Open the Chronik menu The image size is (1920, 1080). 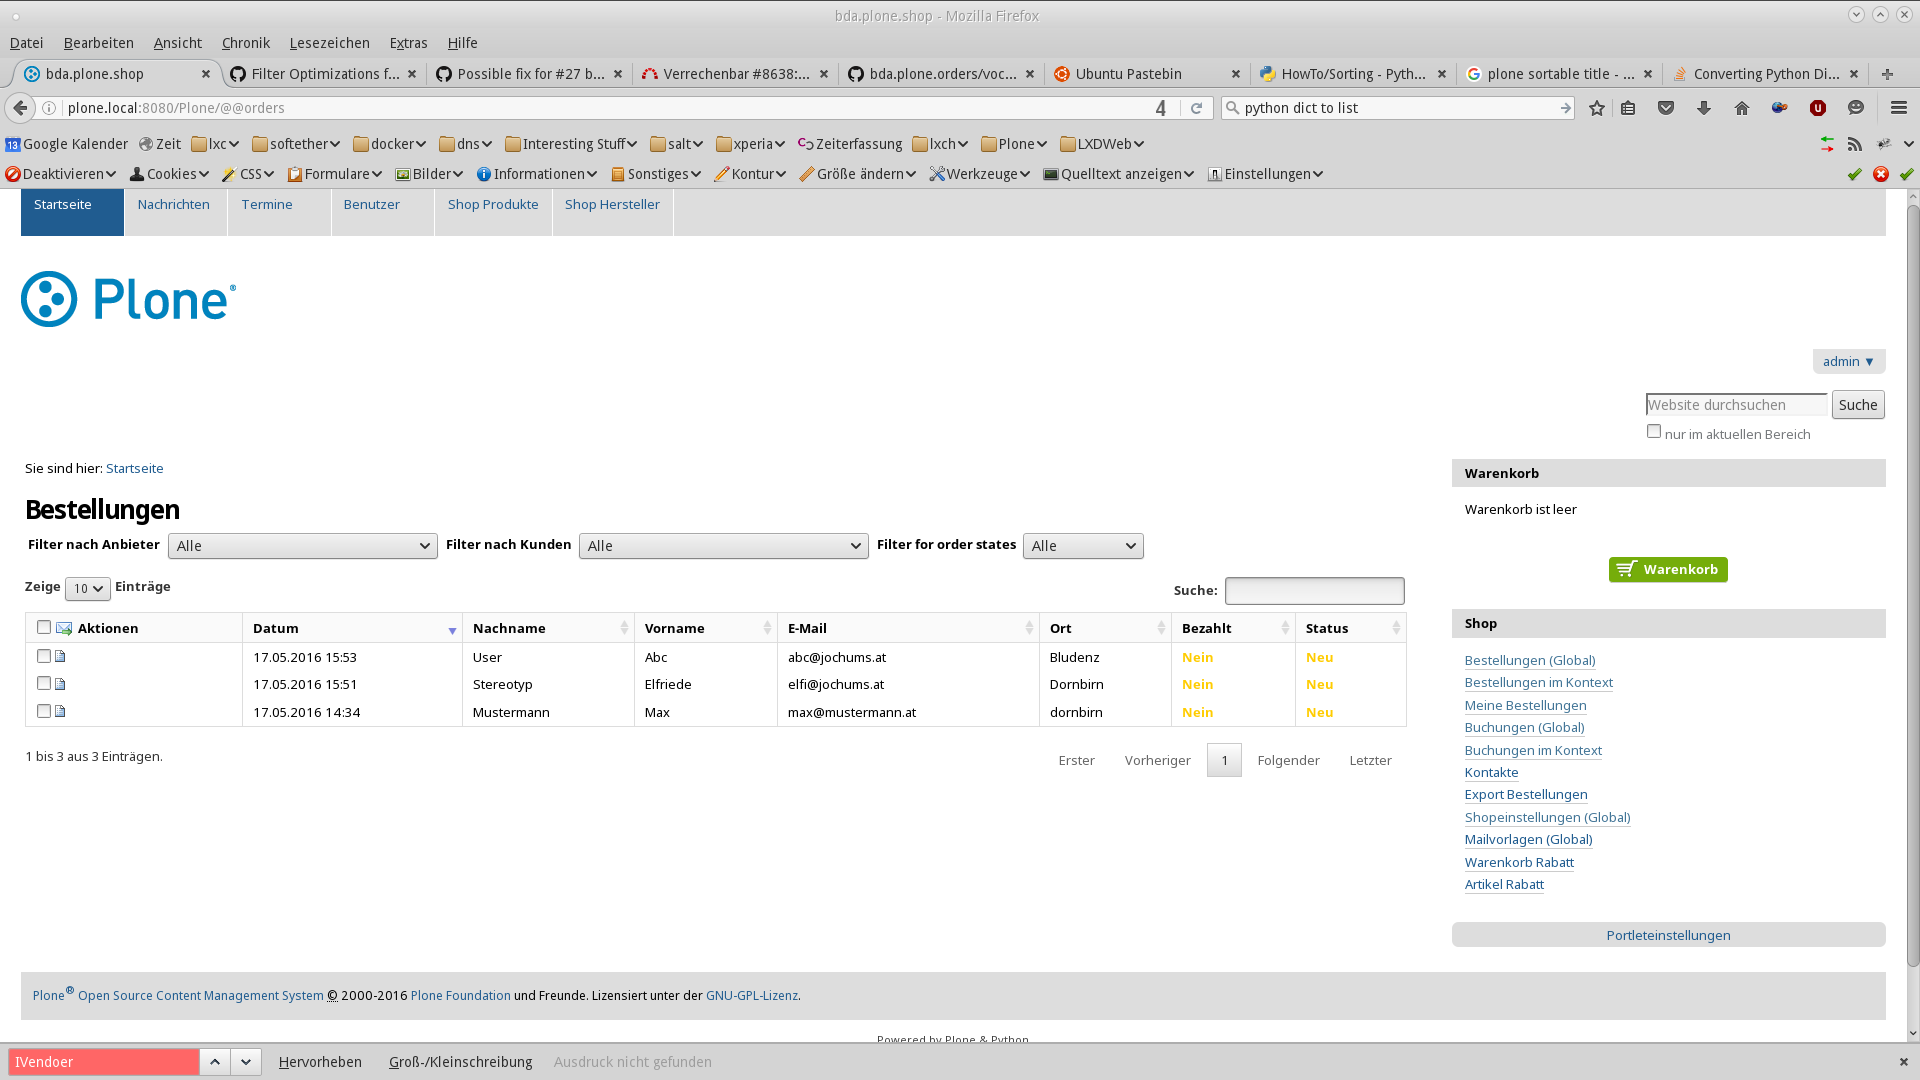click(246, 43)
